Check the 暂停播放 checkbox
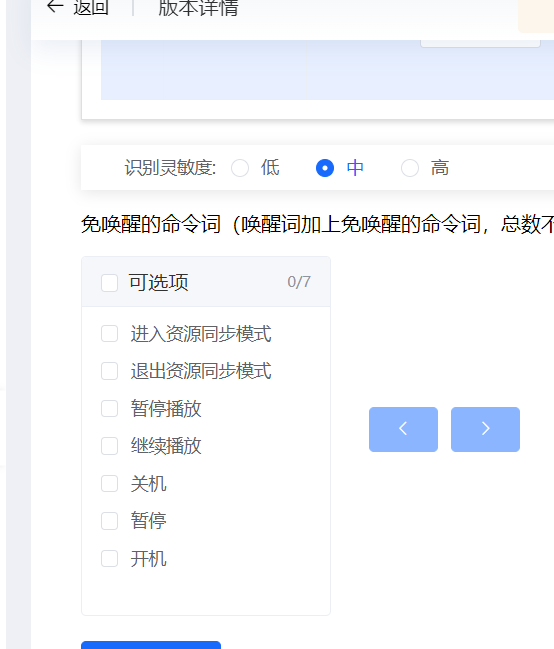Viewport: 554px width, 649px height. point(110,409)
